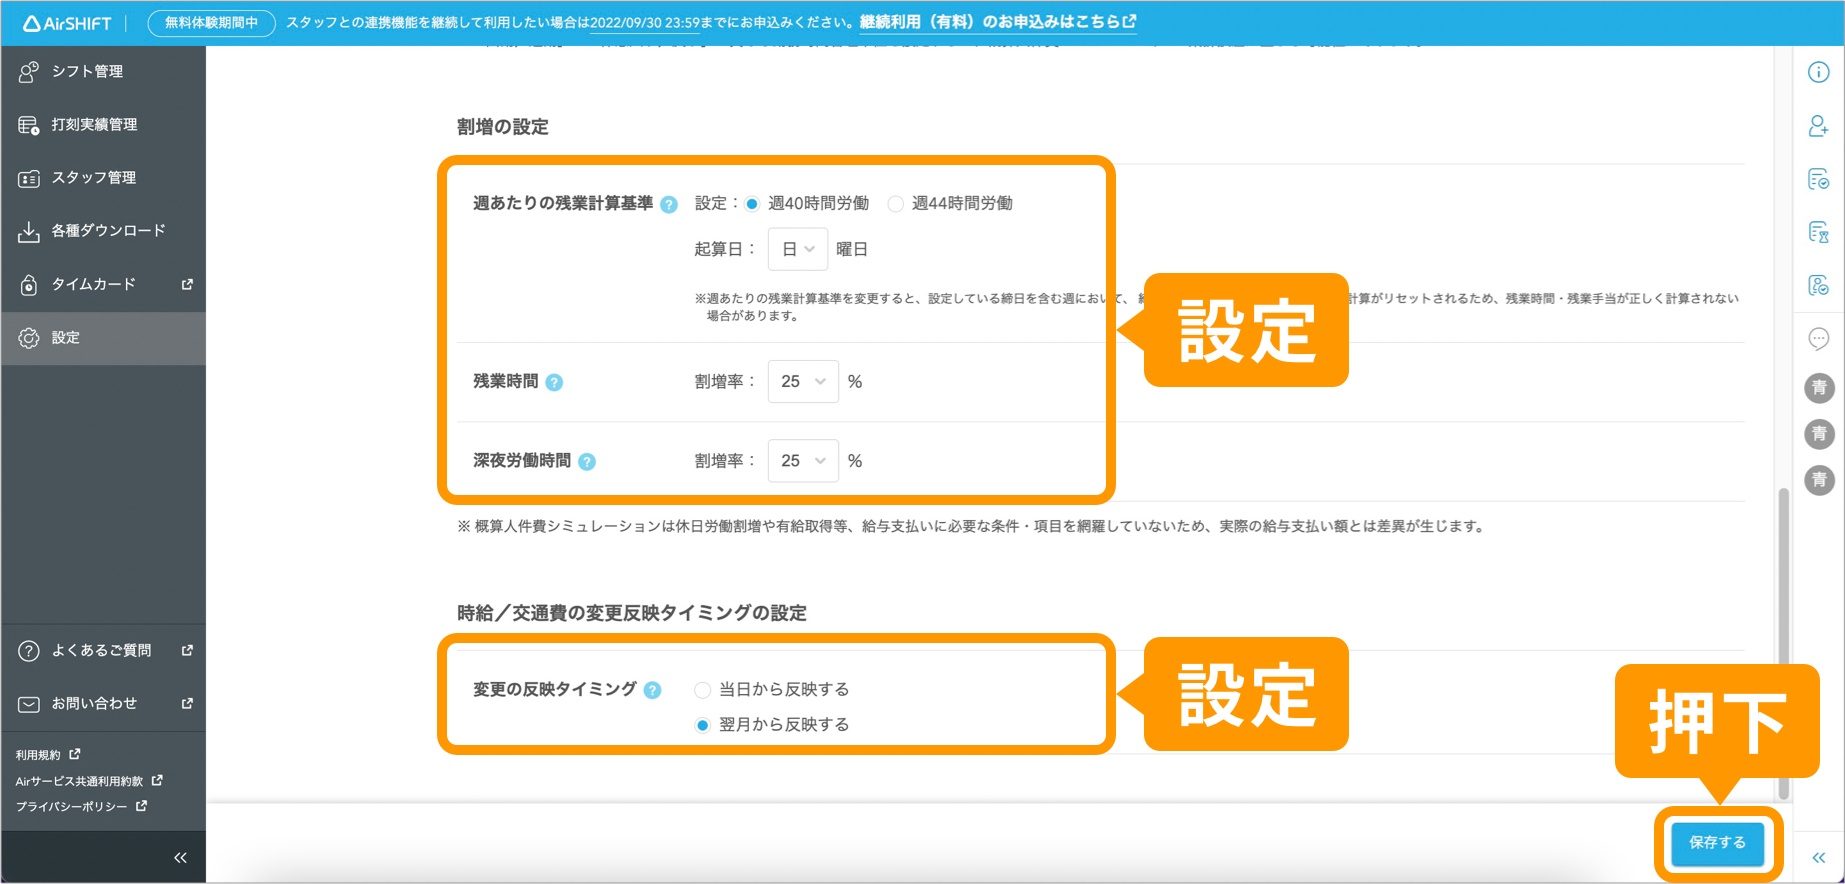Click the info icon in right panel
This screenshot has height=884, width=1845.
pyautogui.click(x=1818, y=72)
